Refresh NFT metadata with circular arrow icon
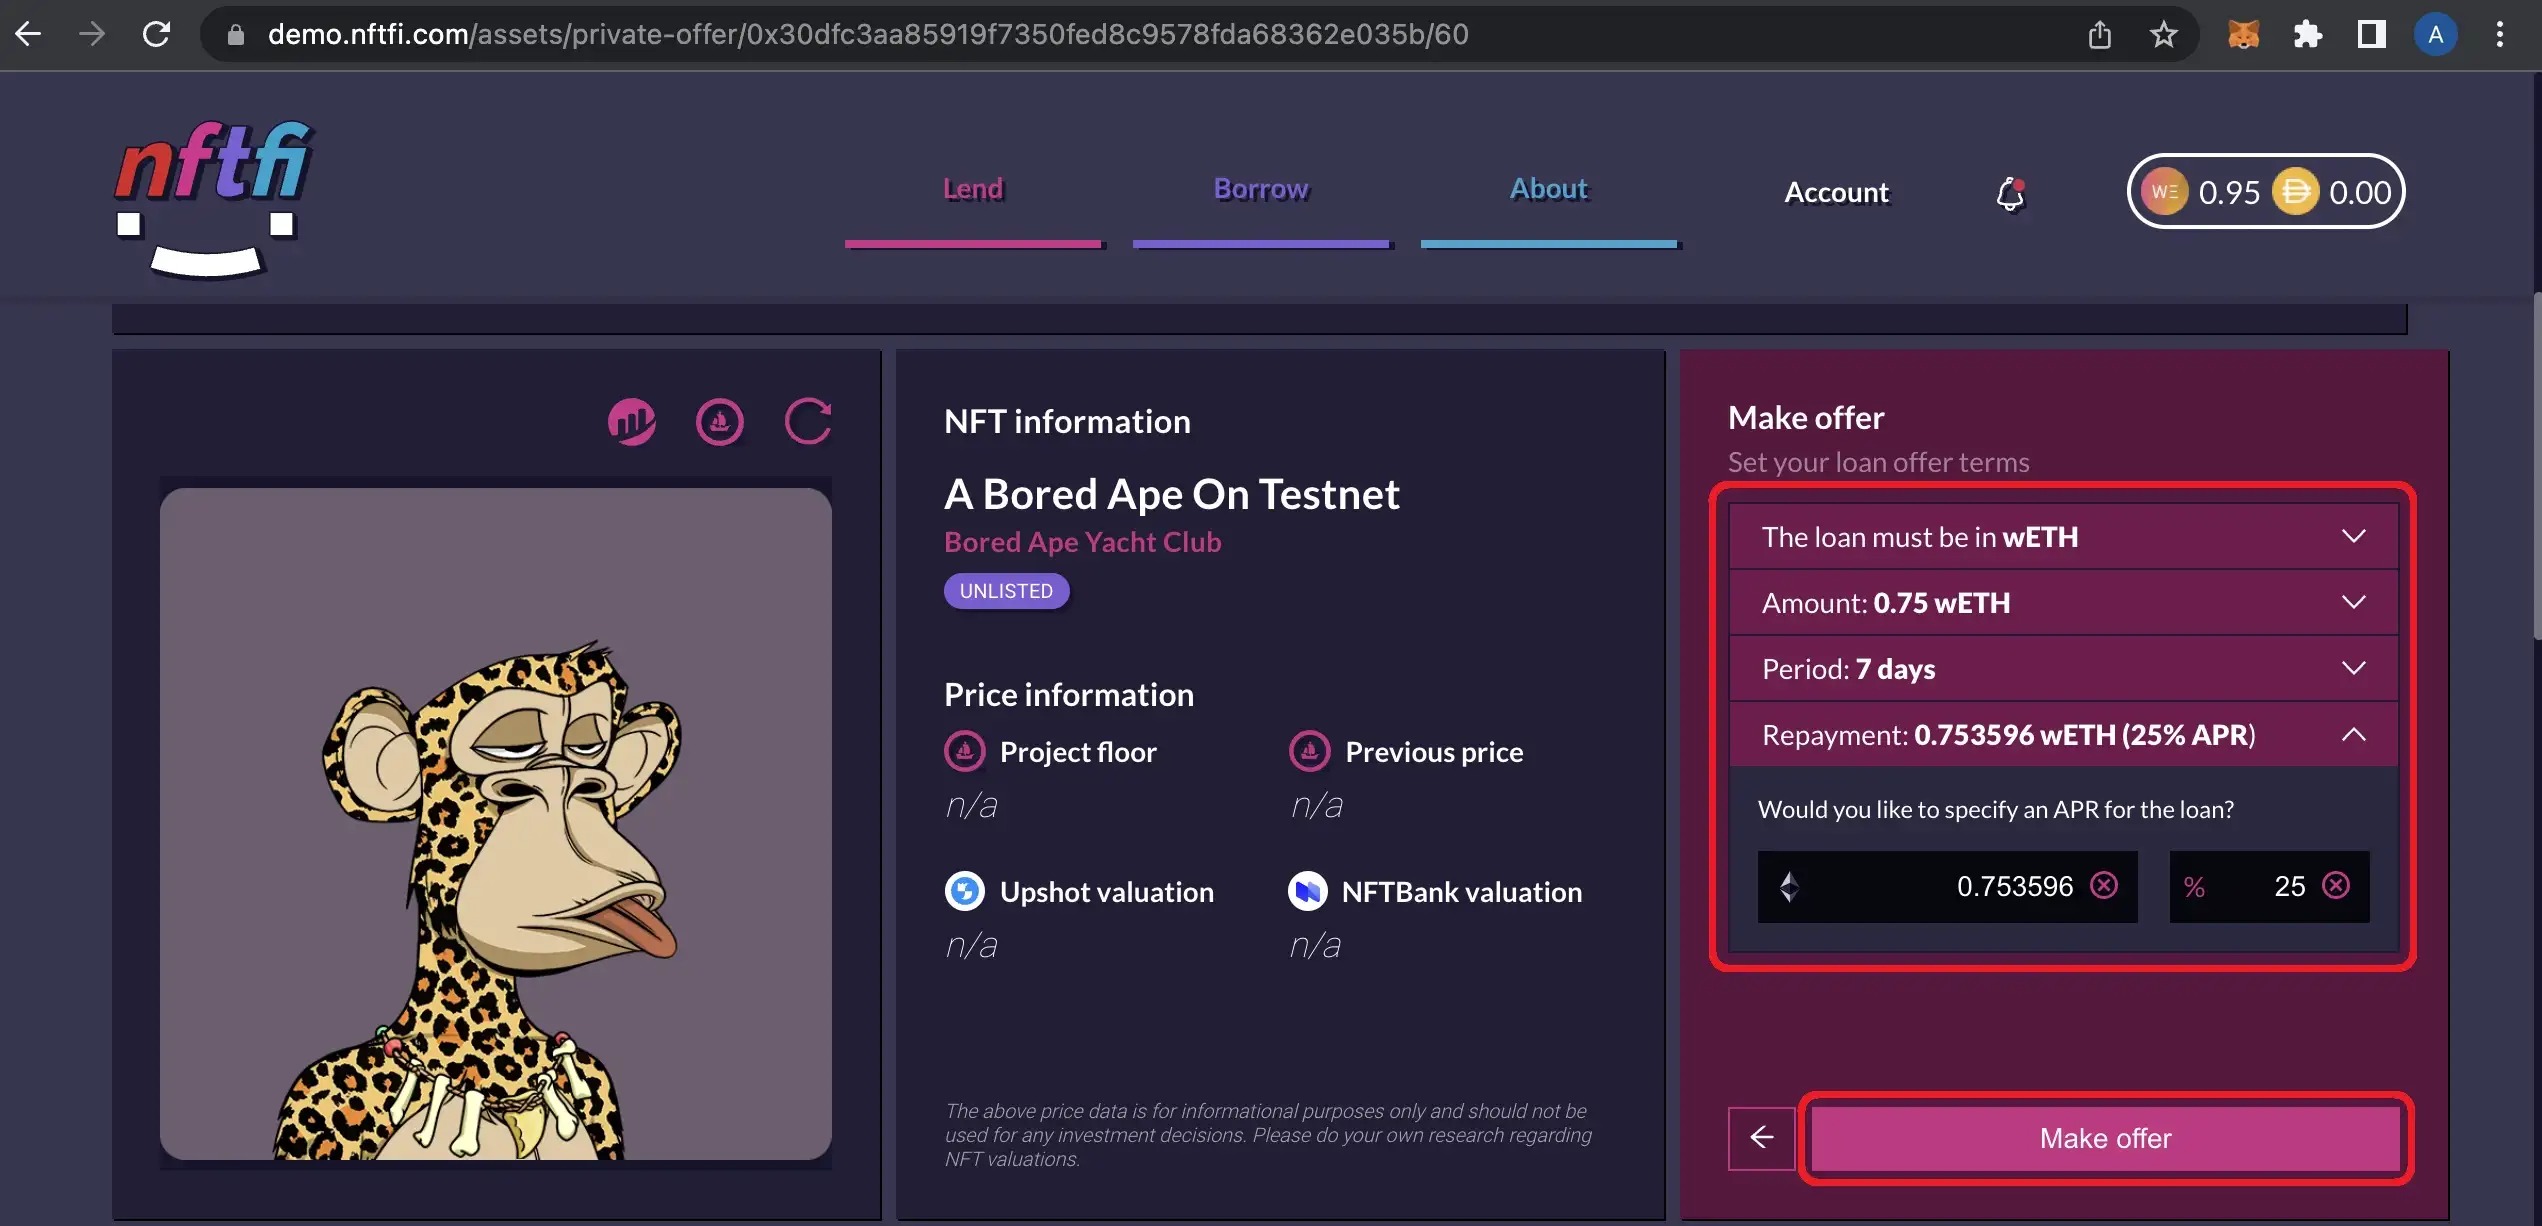Screen dimensions: 2542x1226 tap(808, 421)
